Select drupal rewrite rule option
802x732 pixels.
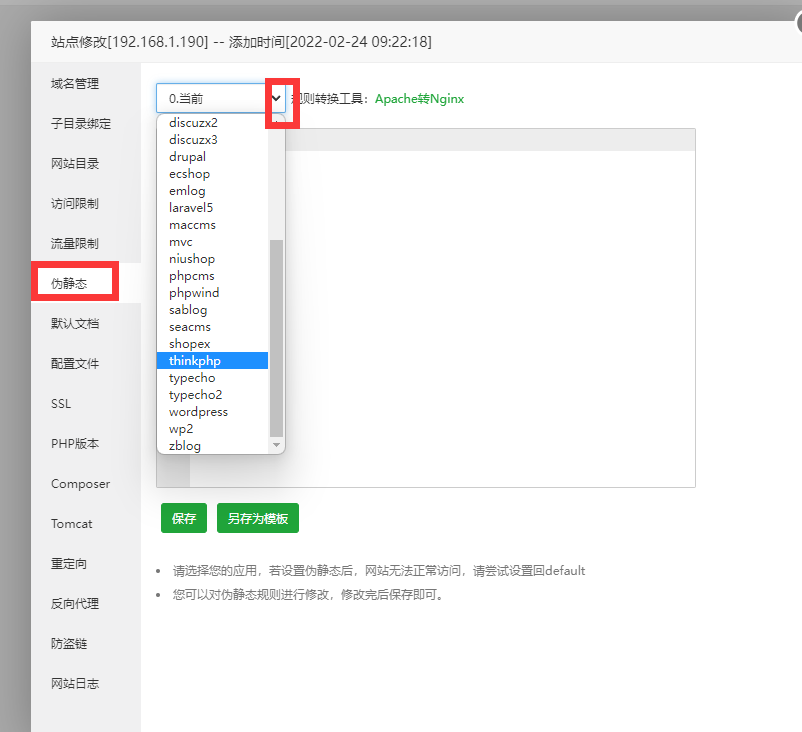click(x=212, y=157)
